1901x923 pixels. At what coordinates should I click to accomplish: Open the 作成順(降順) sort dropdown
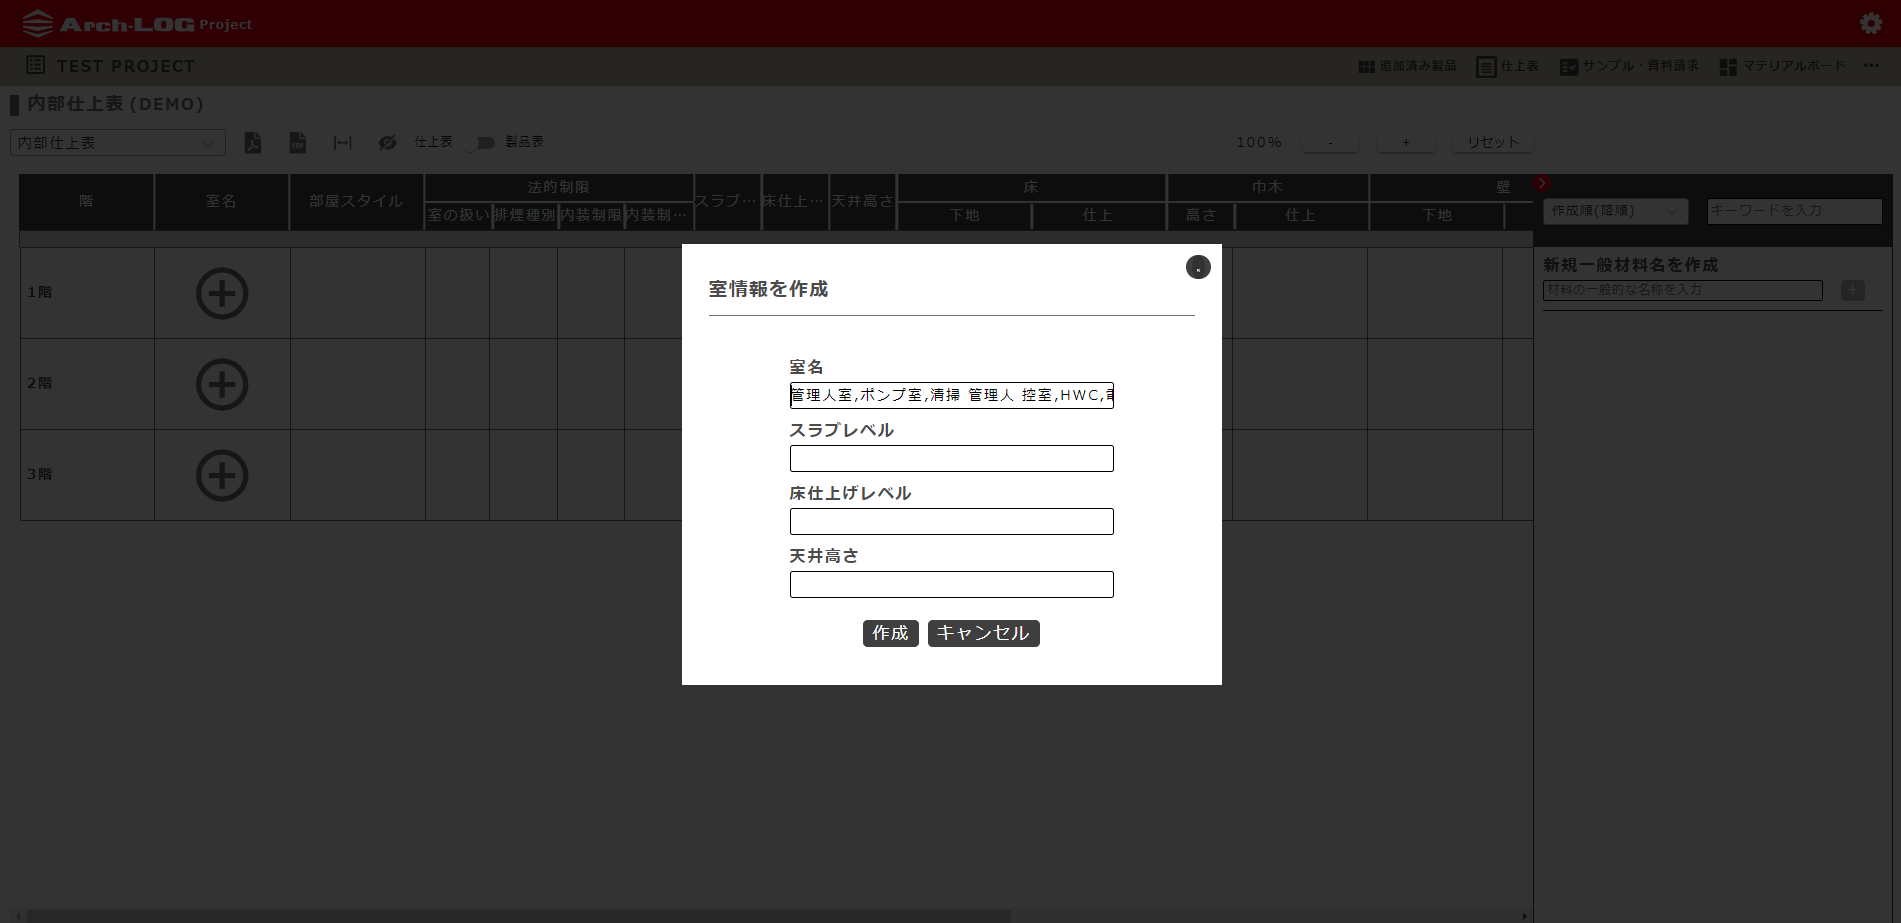tap(1616, 211)
